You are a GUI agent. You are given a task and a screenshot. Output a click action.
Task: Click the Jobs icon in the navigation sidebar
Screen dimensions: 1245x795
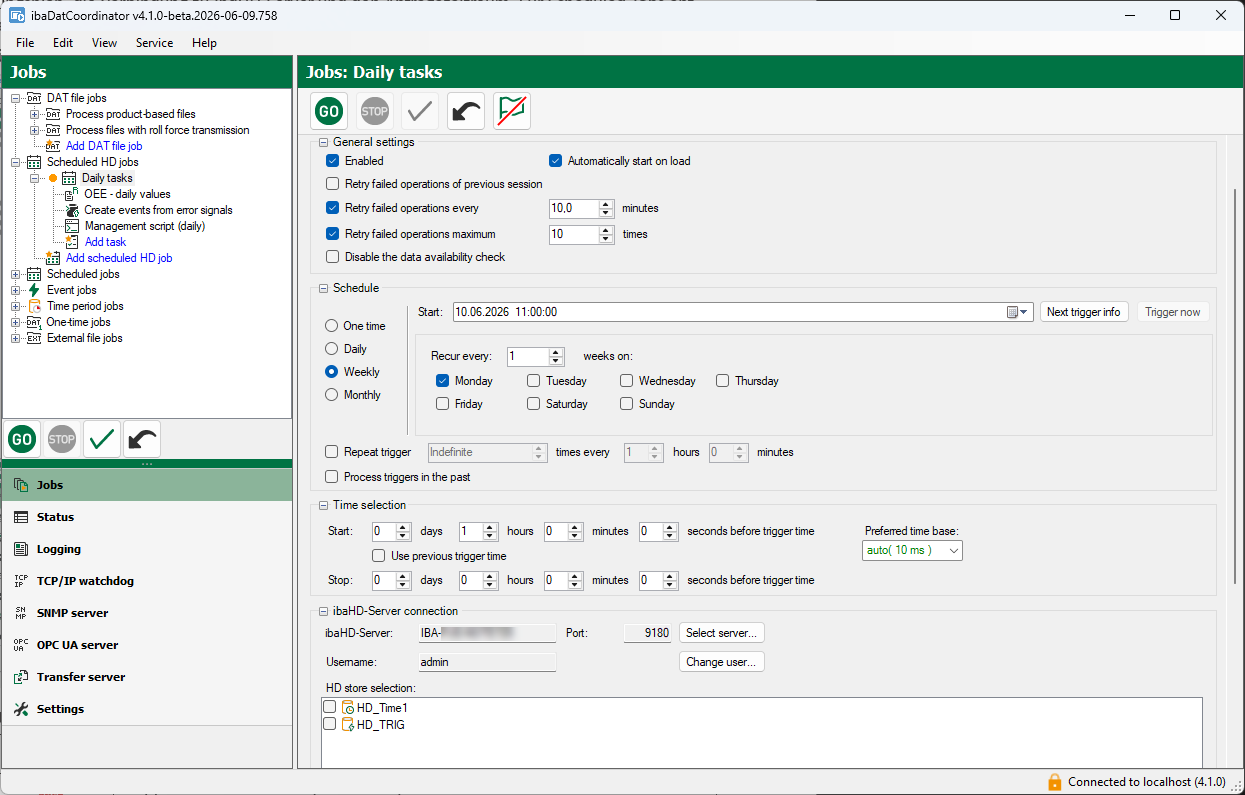coord(21,485)
